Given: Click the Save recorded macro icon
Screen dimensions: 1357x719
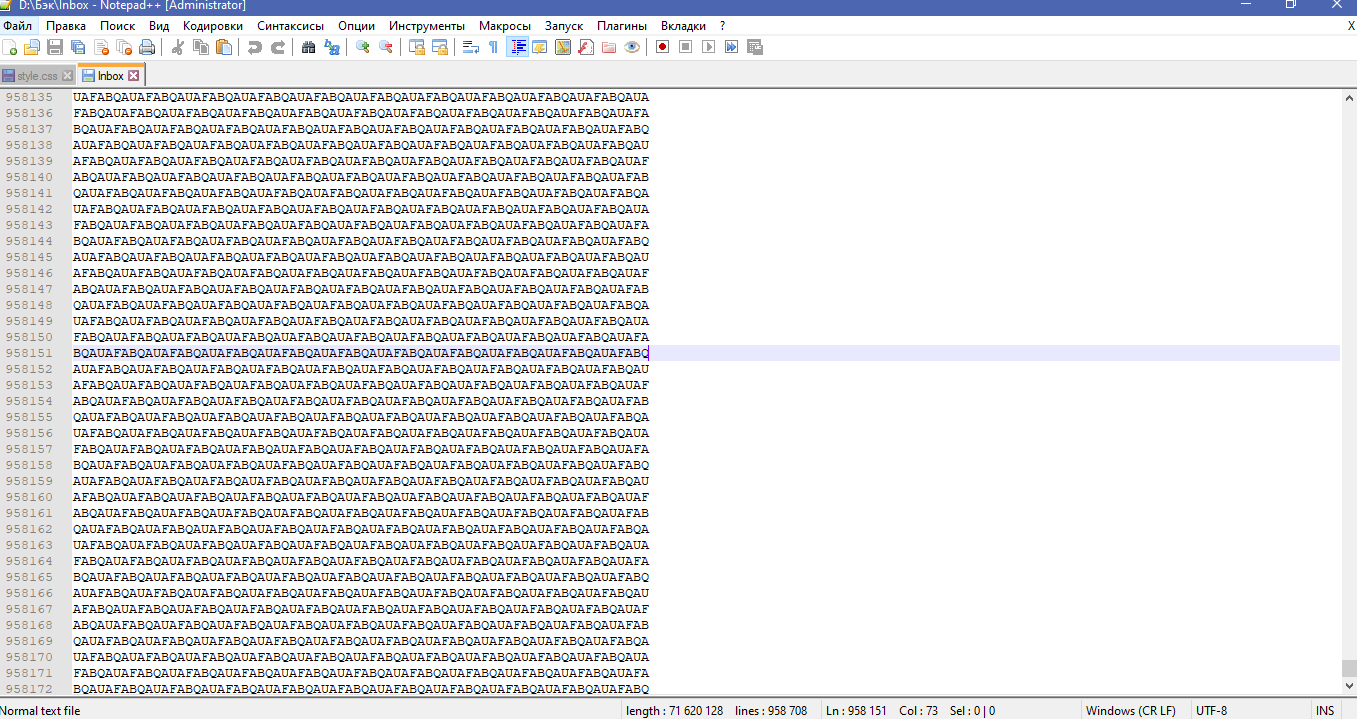Looking at the screenshot, I should pos(754,47).
